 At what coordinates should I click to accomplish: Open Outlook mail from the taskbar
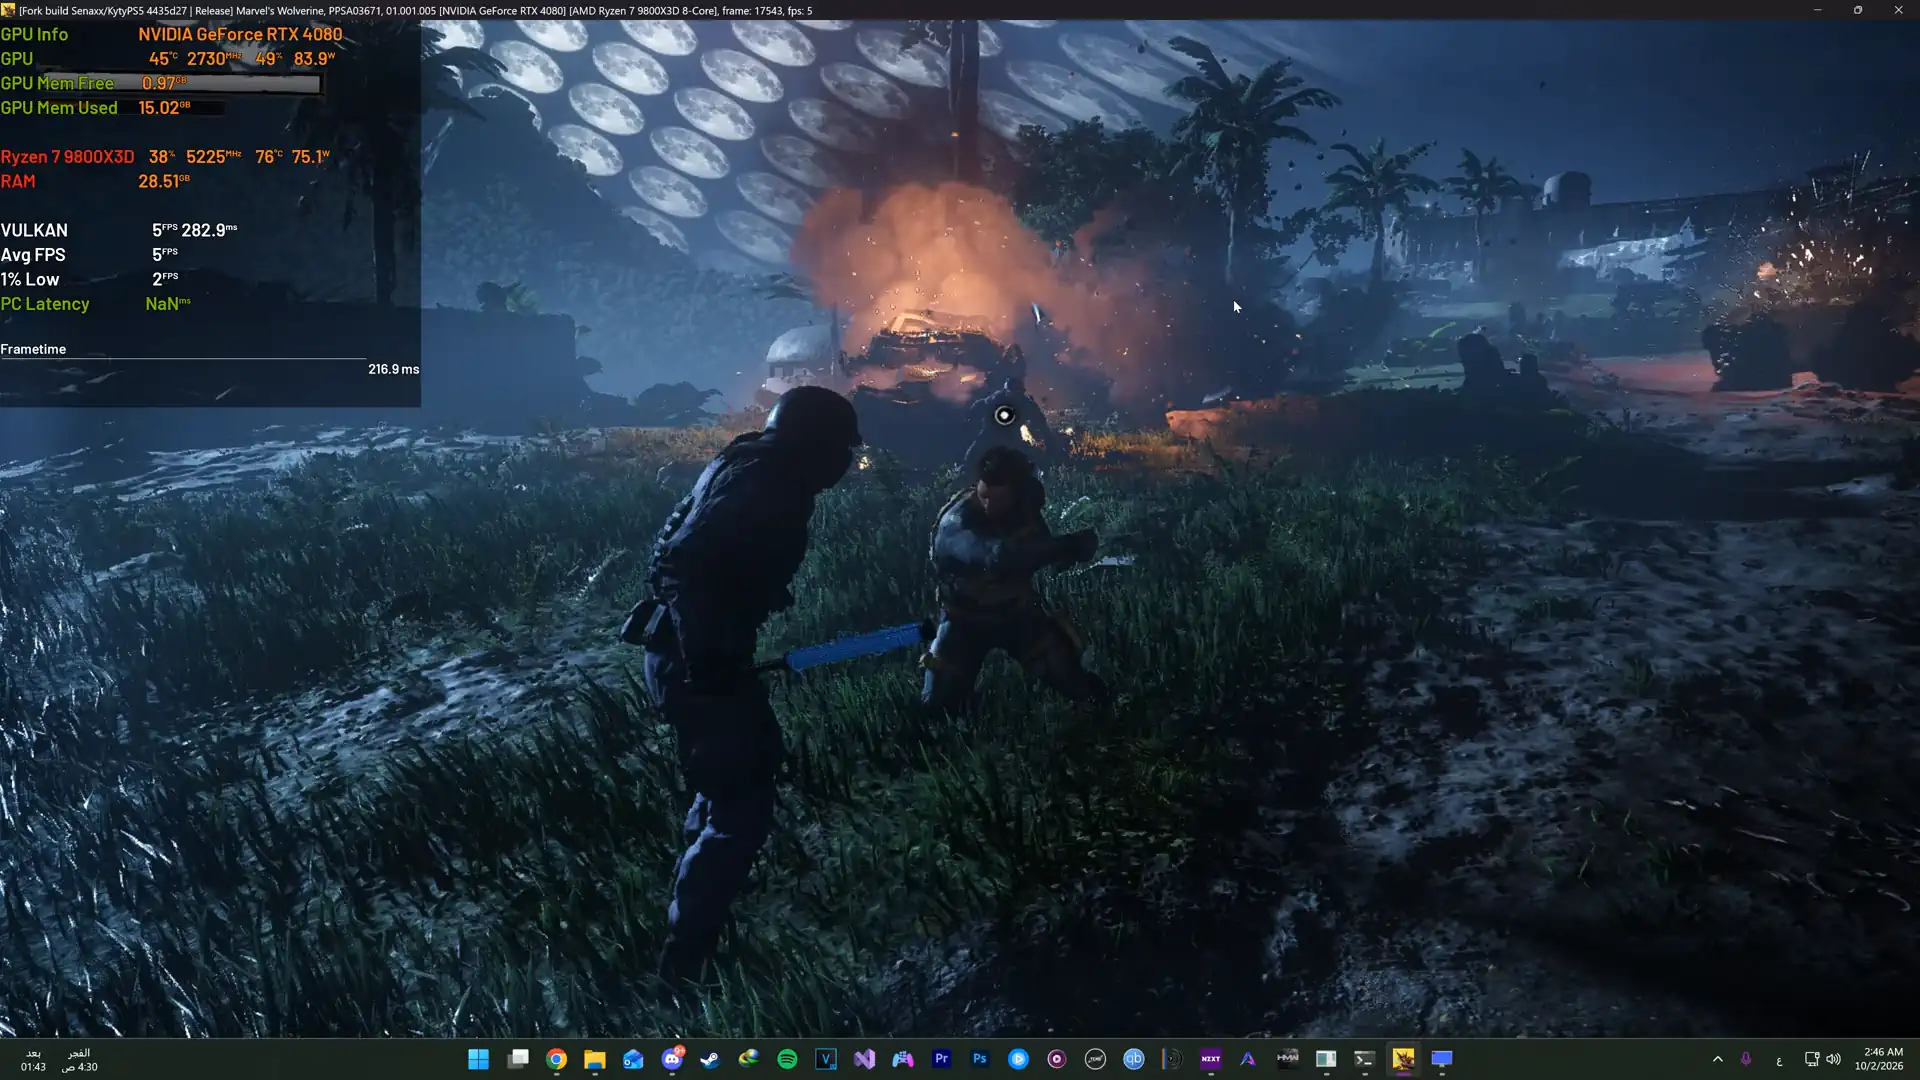pos(633,1059)
